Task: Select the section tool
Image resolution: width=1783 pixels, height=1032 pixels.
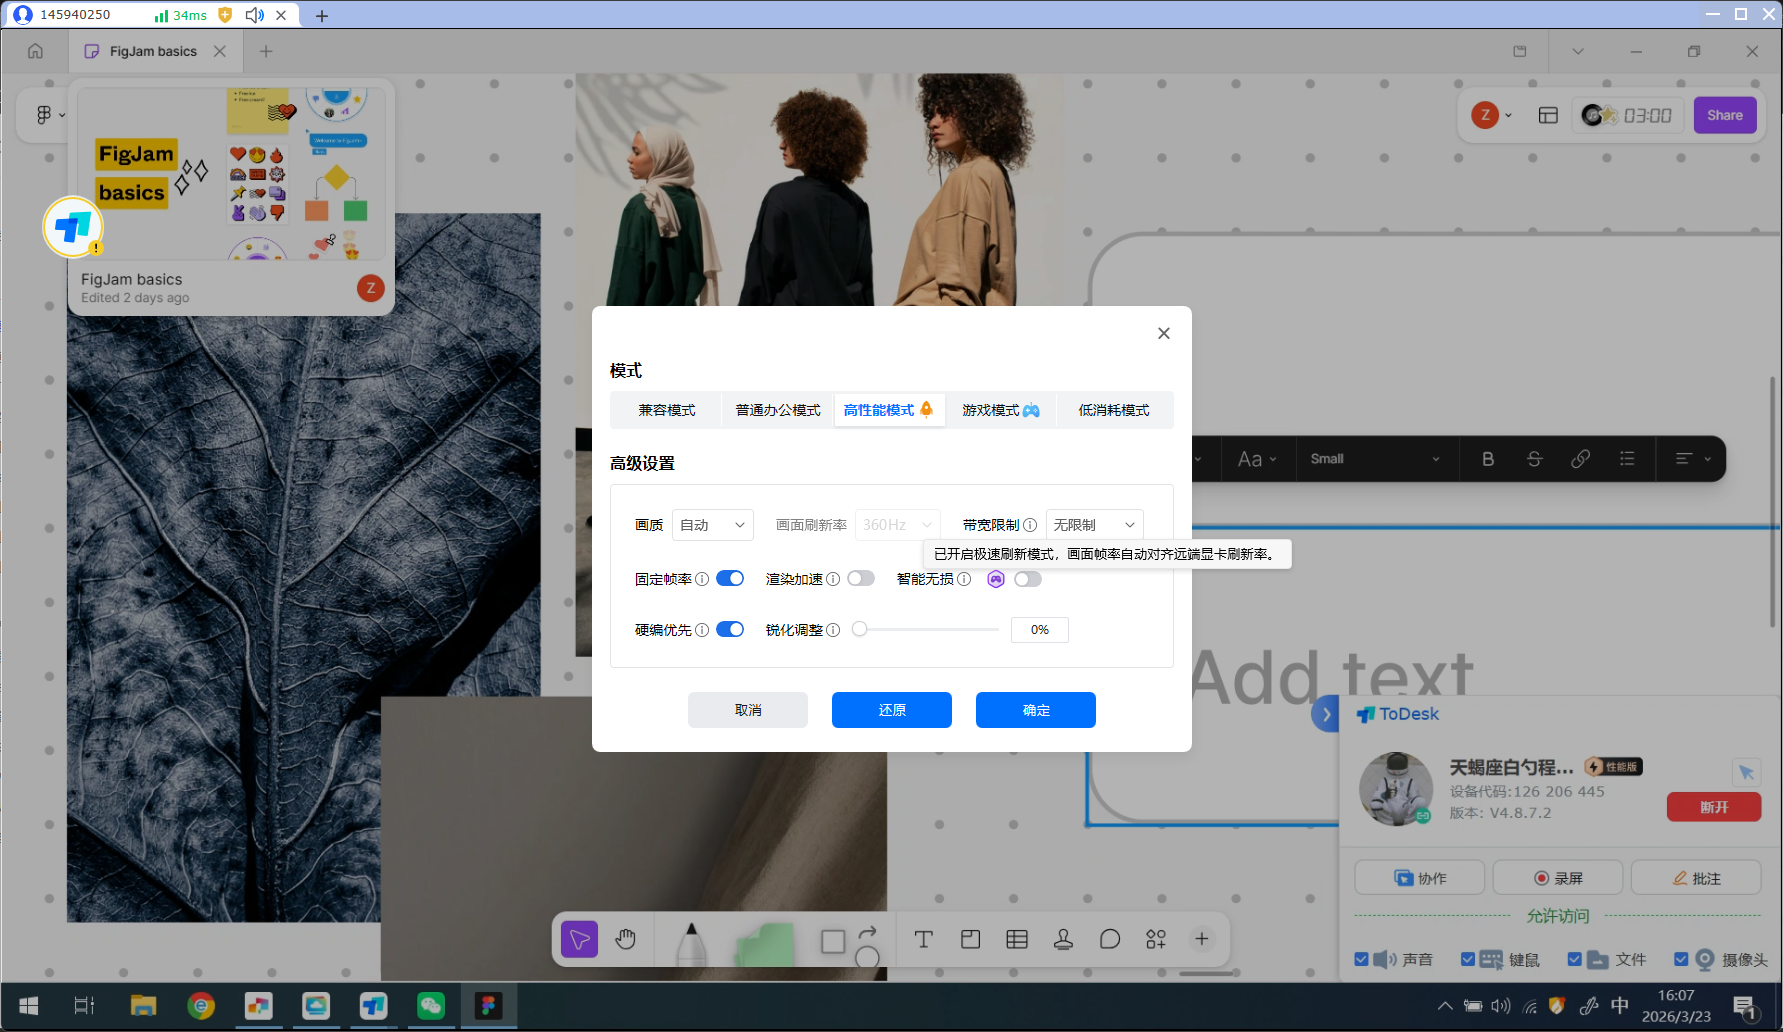Action: 970,939
